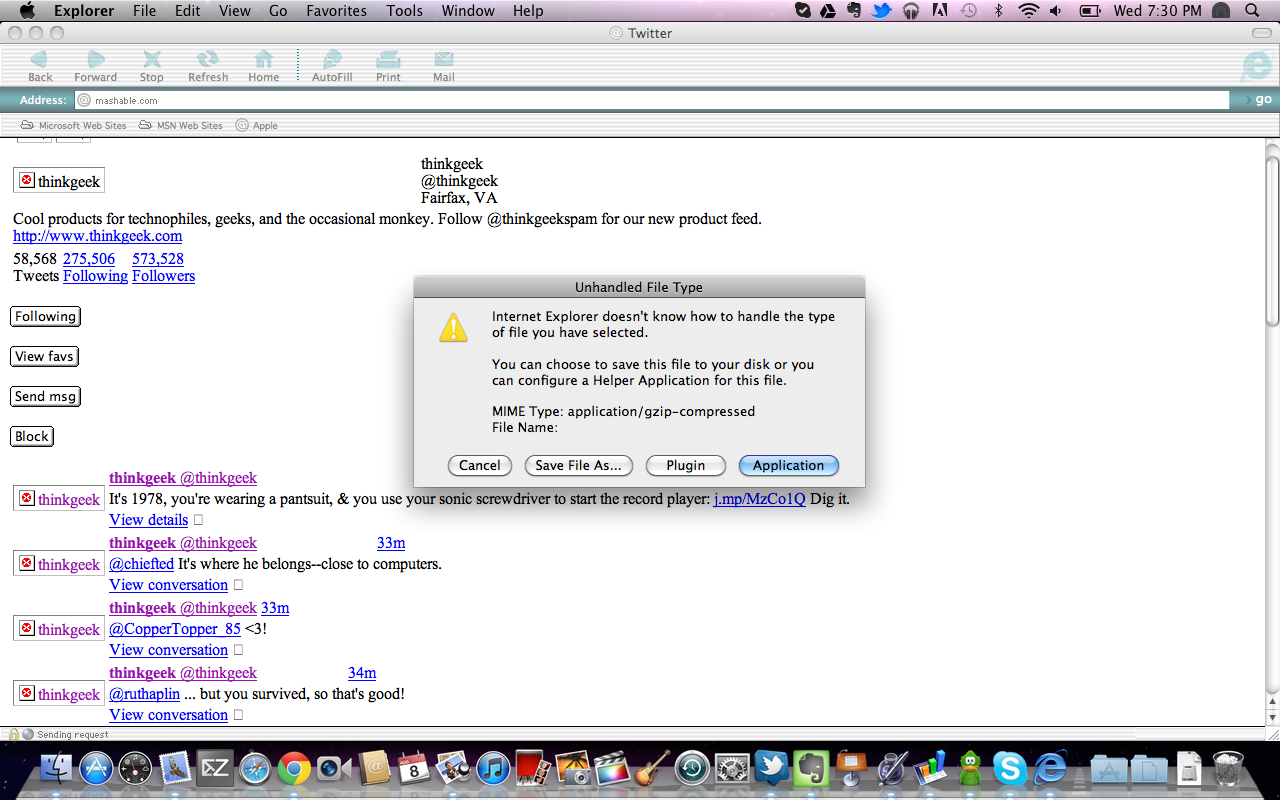Open Mail from the browser toolbar

pyautogui.click(x=444, y=60)
